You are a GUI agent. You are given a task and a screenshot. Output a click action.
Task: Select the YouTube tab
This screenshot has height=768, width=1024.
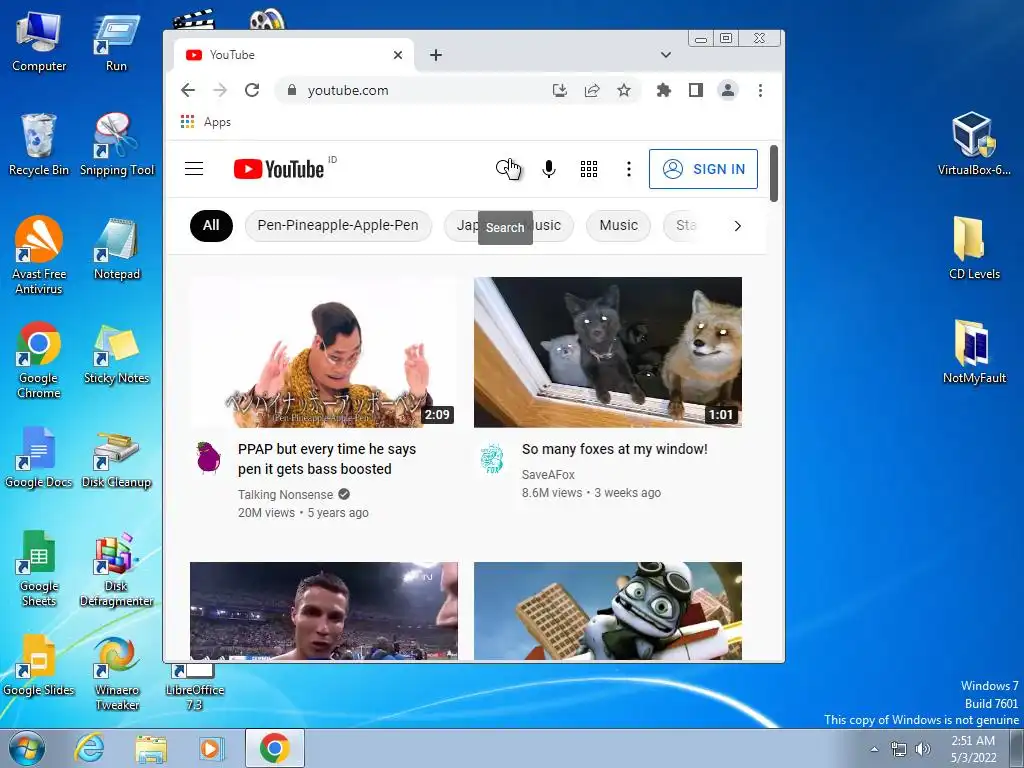coord(294,55)
